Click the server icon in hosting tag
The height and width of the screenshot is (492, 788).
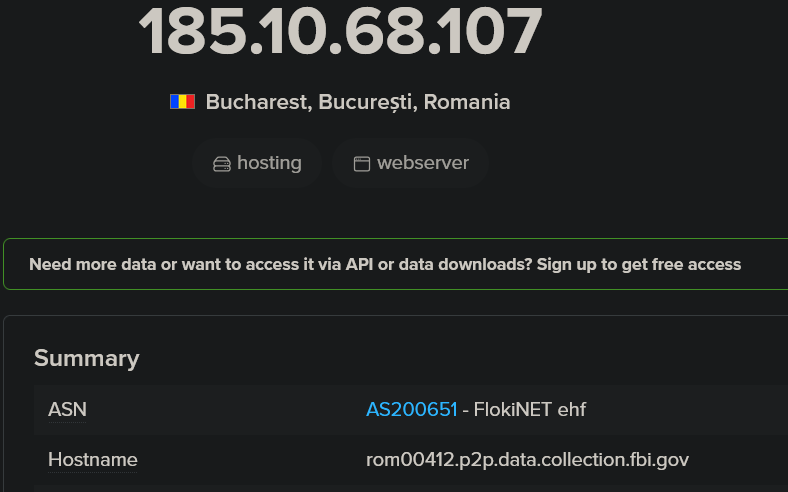[x=222, y=164]
